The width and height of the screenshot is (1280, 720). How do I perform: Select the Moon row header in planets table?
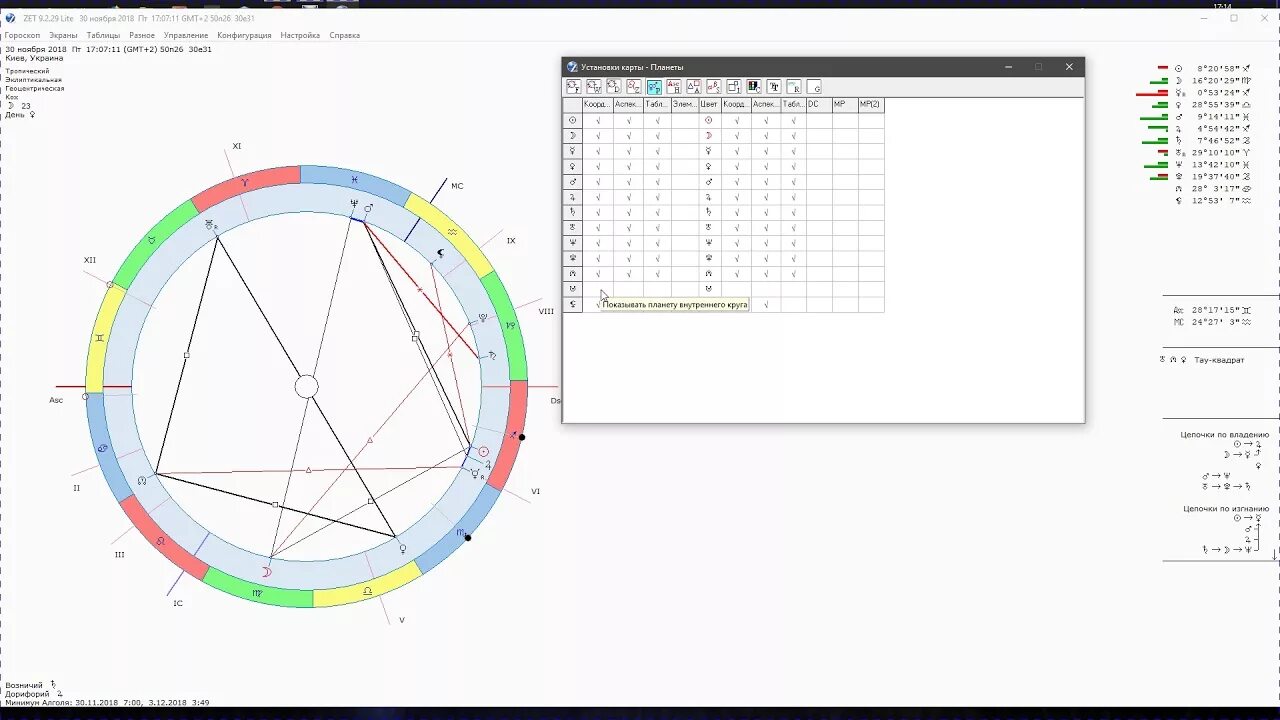click(x=573, y=136)
